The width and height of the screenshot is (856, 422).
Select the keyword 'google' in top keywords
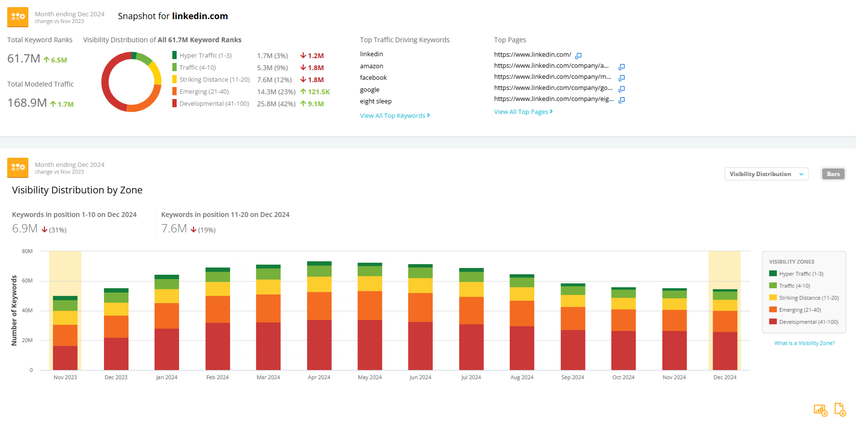pyautogui.click(x=370, y=90)
